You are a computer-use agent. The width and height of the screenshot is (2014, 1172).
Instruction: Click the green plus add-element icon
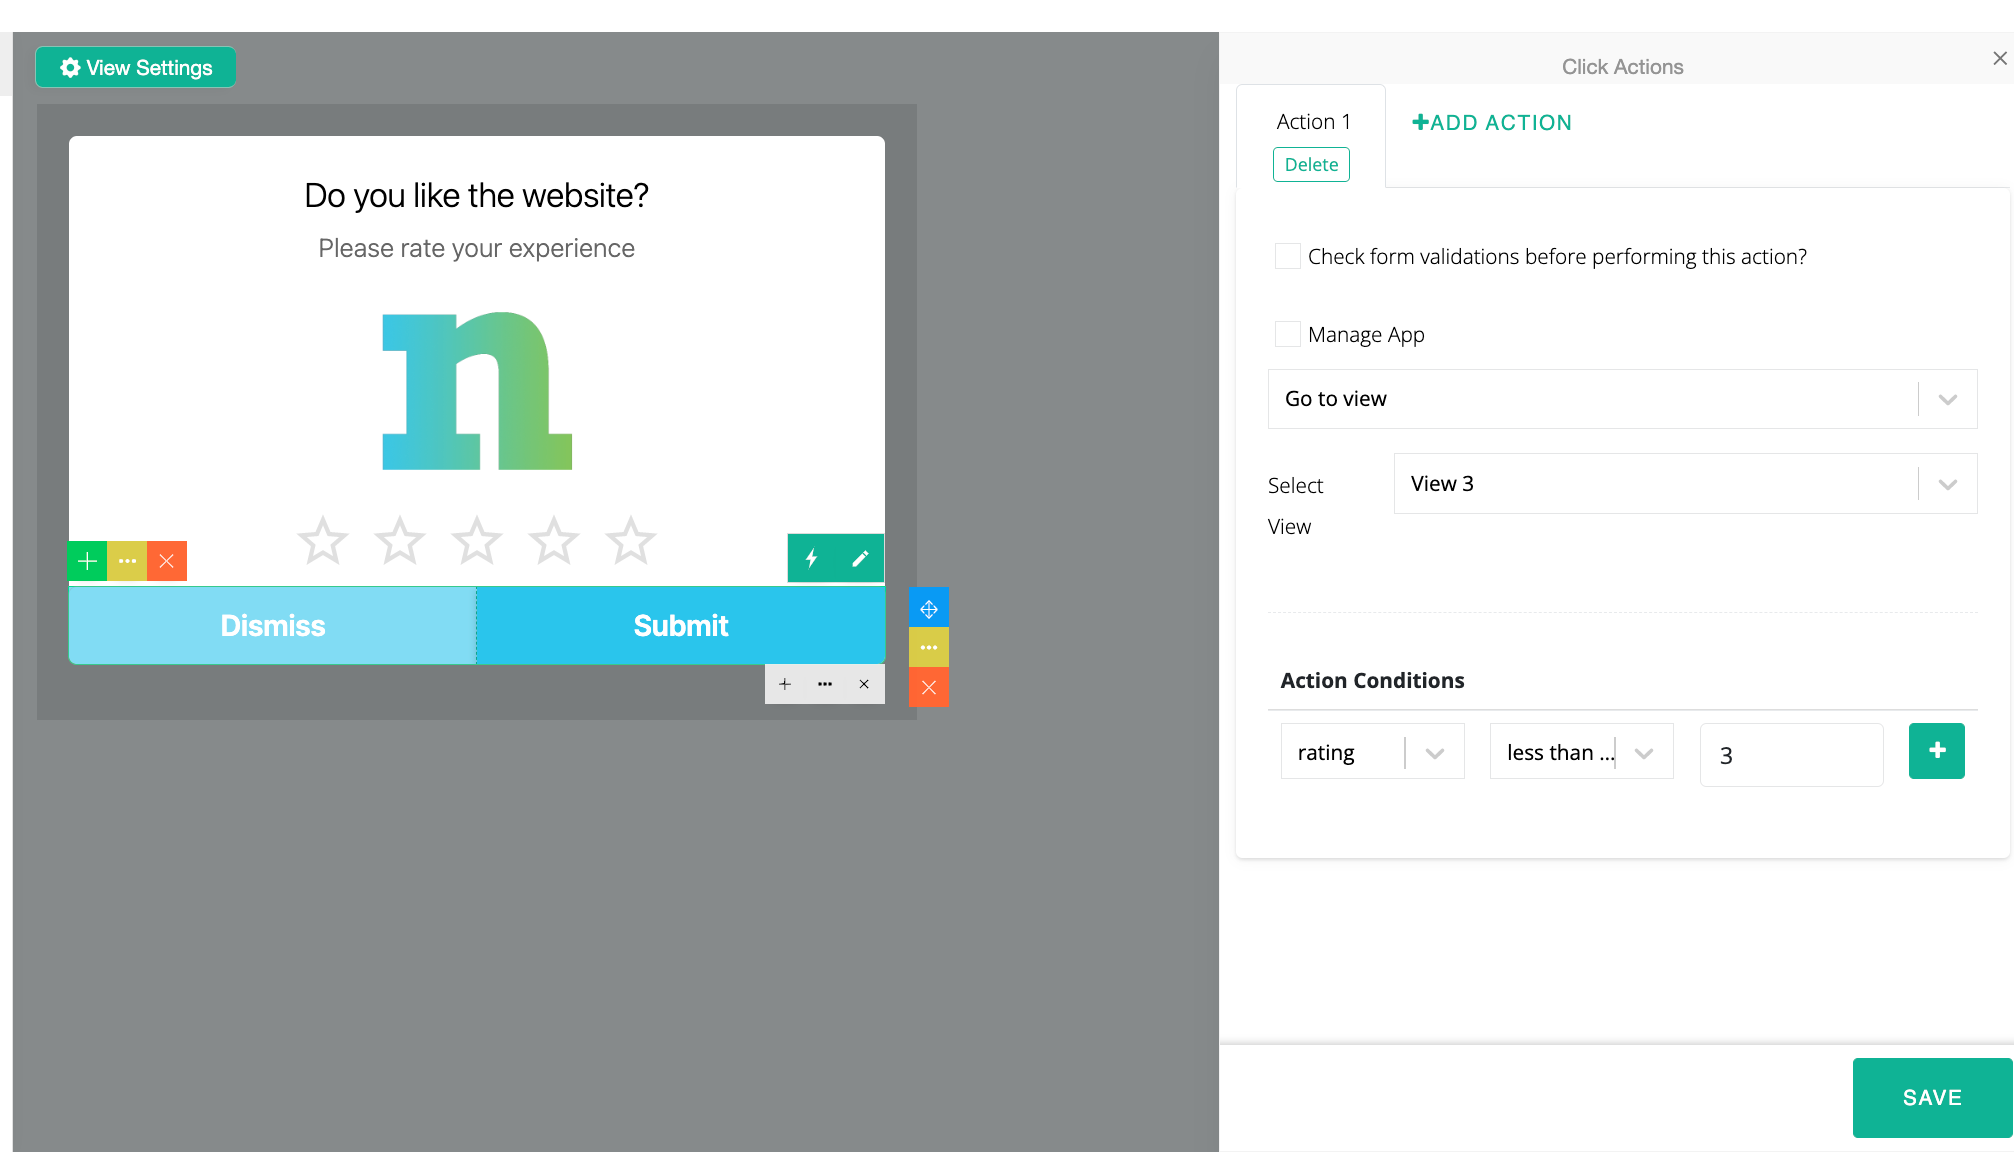(x=88, y=561)
